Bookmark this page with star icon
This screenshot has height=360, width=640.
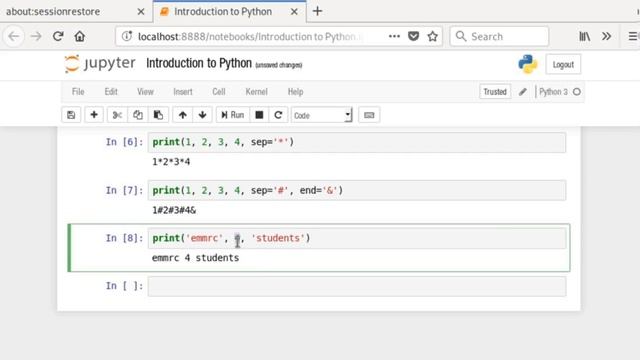433,36
